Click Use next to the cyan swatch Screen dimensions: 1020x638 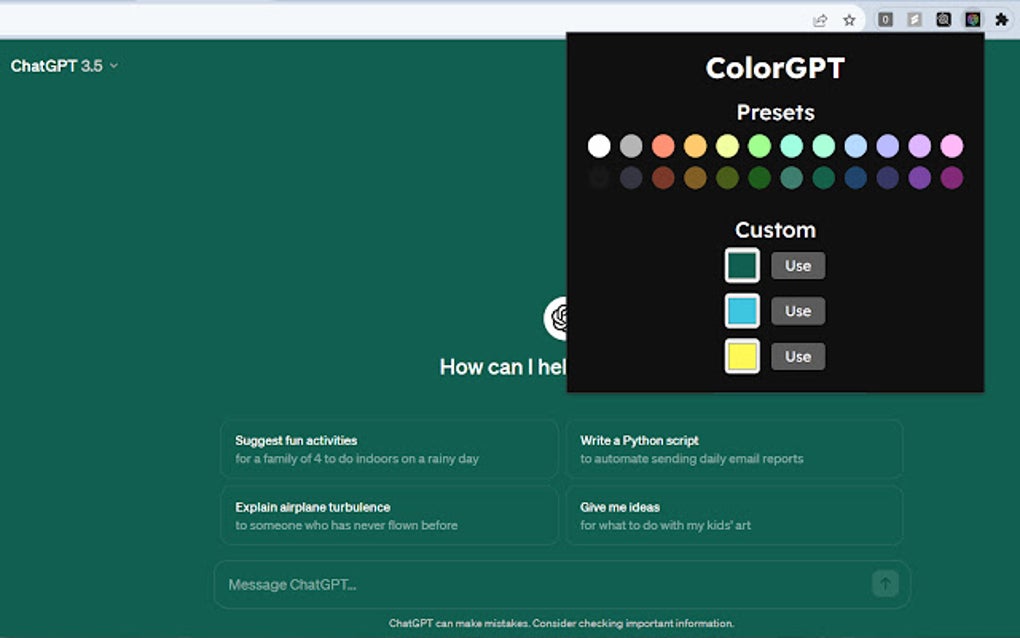(x=798, y=312)
